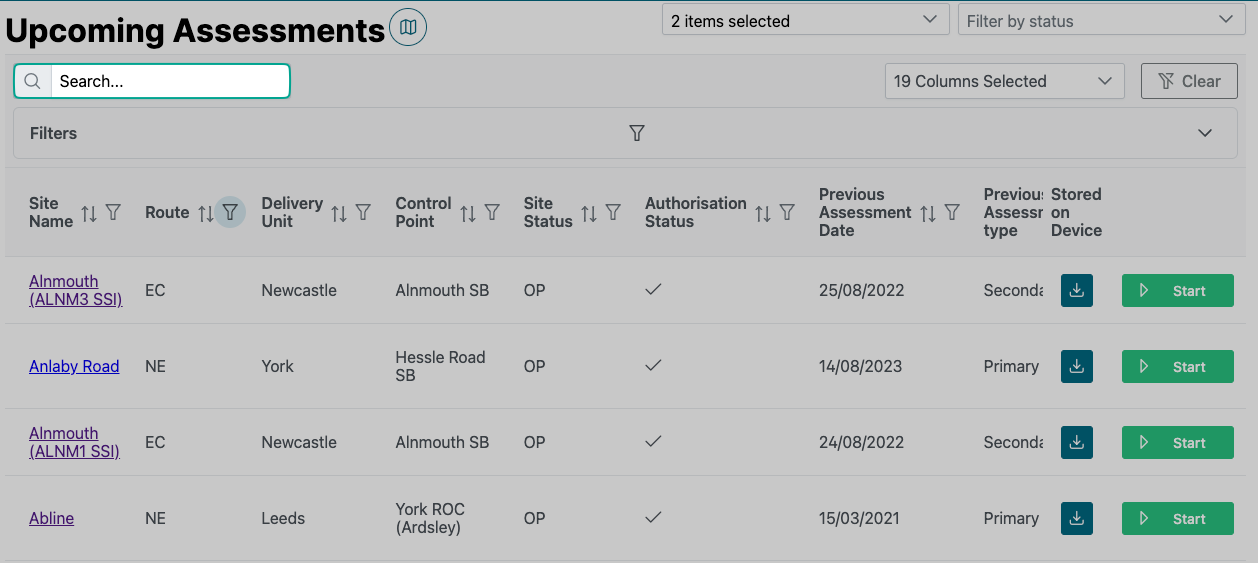
Task: Start the Alnmouth (ALNM1 SSI) assessment
Action: pyautogui.click(x=1177, y=443)
